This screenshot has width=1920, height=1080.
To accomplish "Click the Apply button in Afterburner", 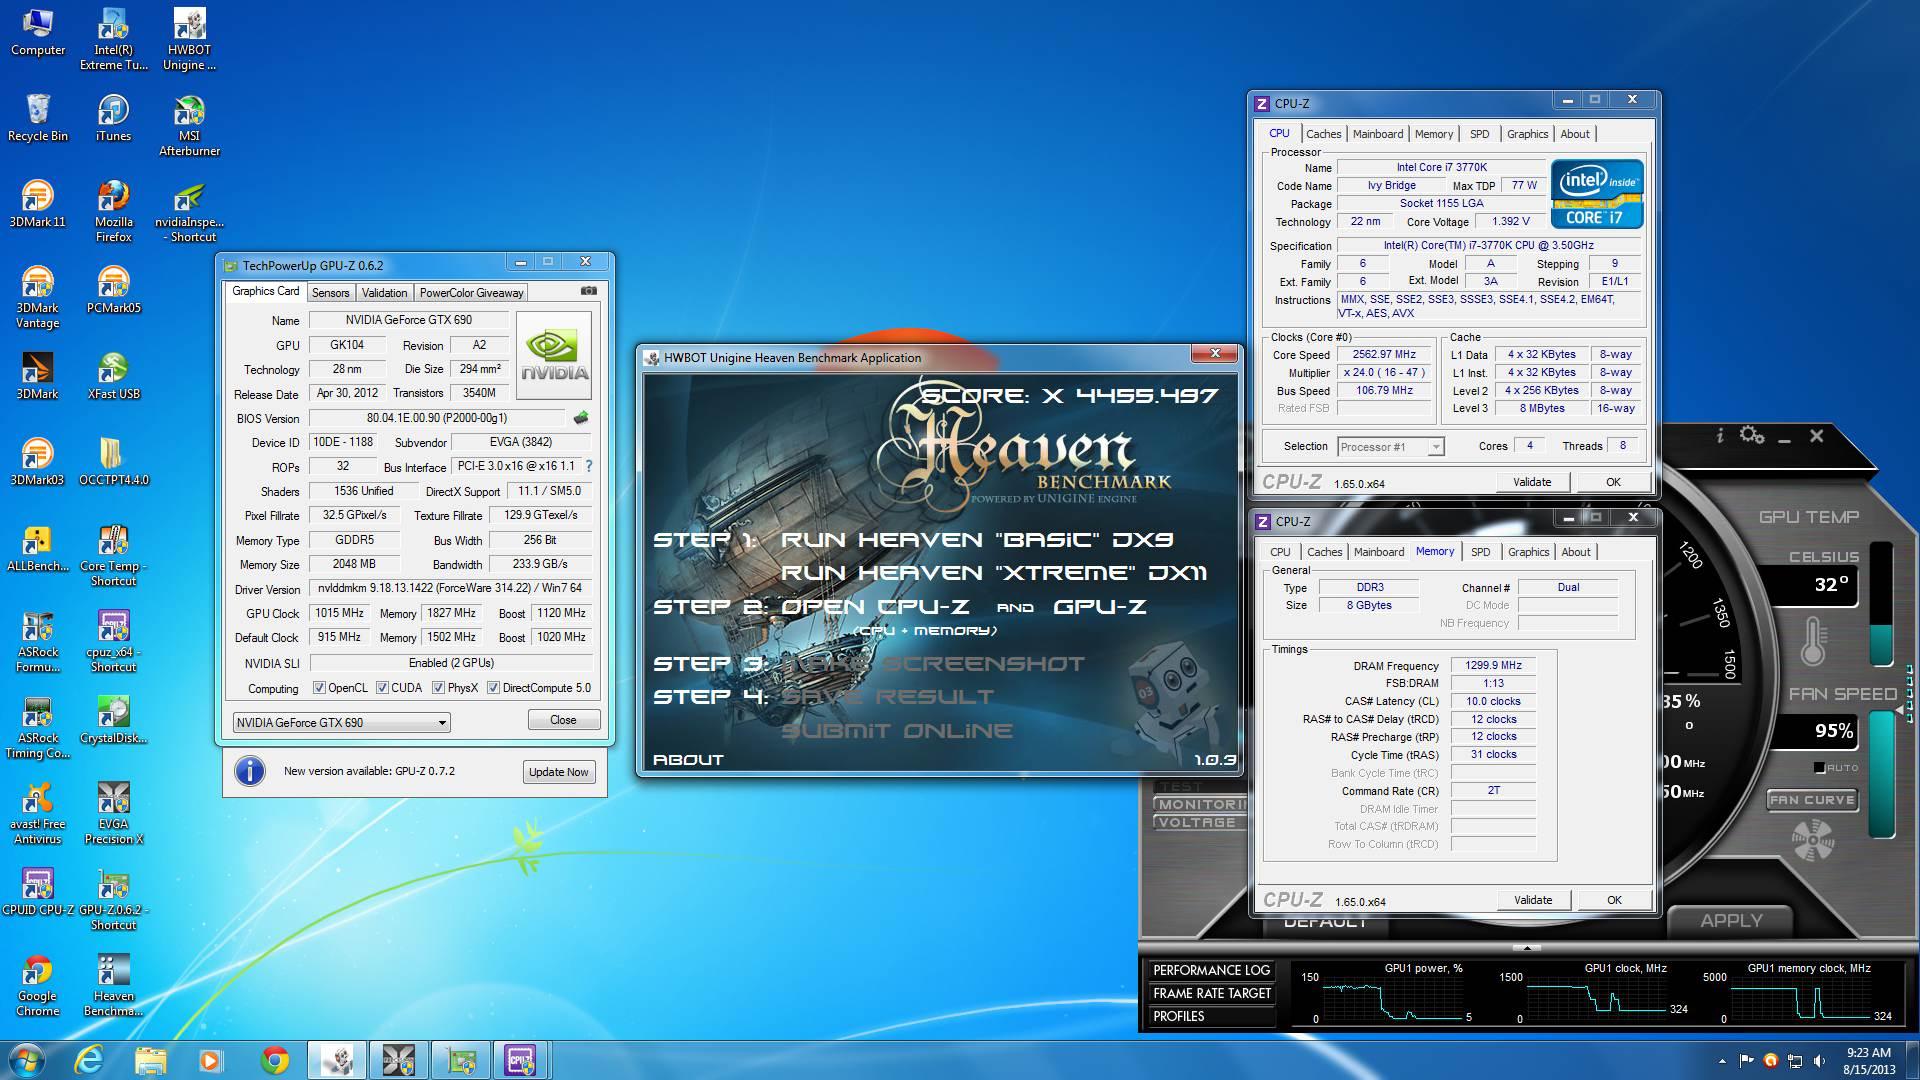I will (x=1732, y=921).
